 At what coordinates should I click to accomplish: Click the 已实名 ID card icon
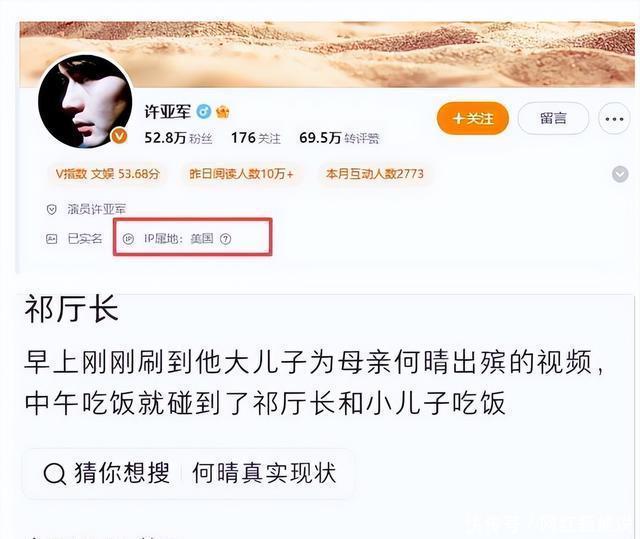[51, 239]
